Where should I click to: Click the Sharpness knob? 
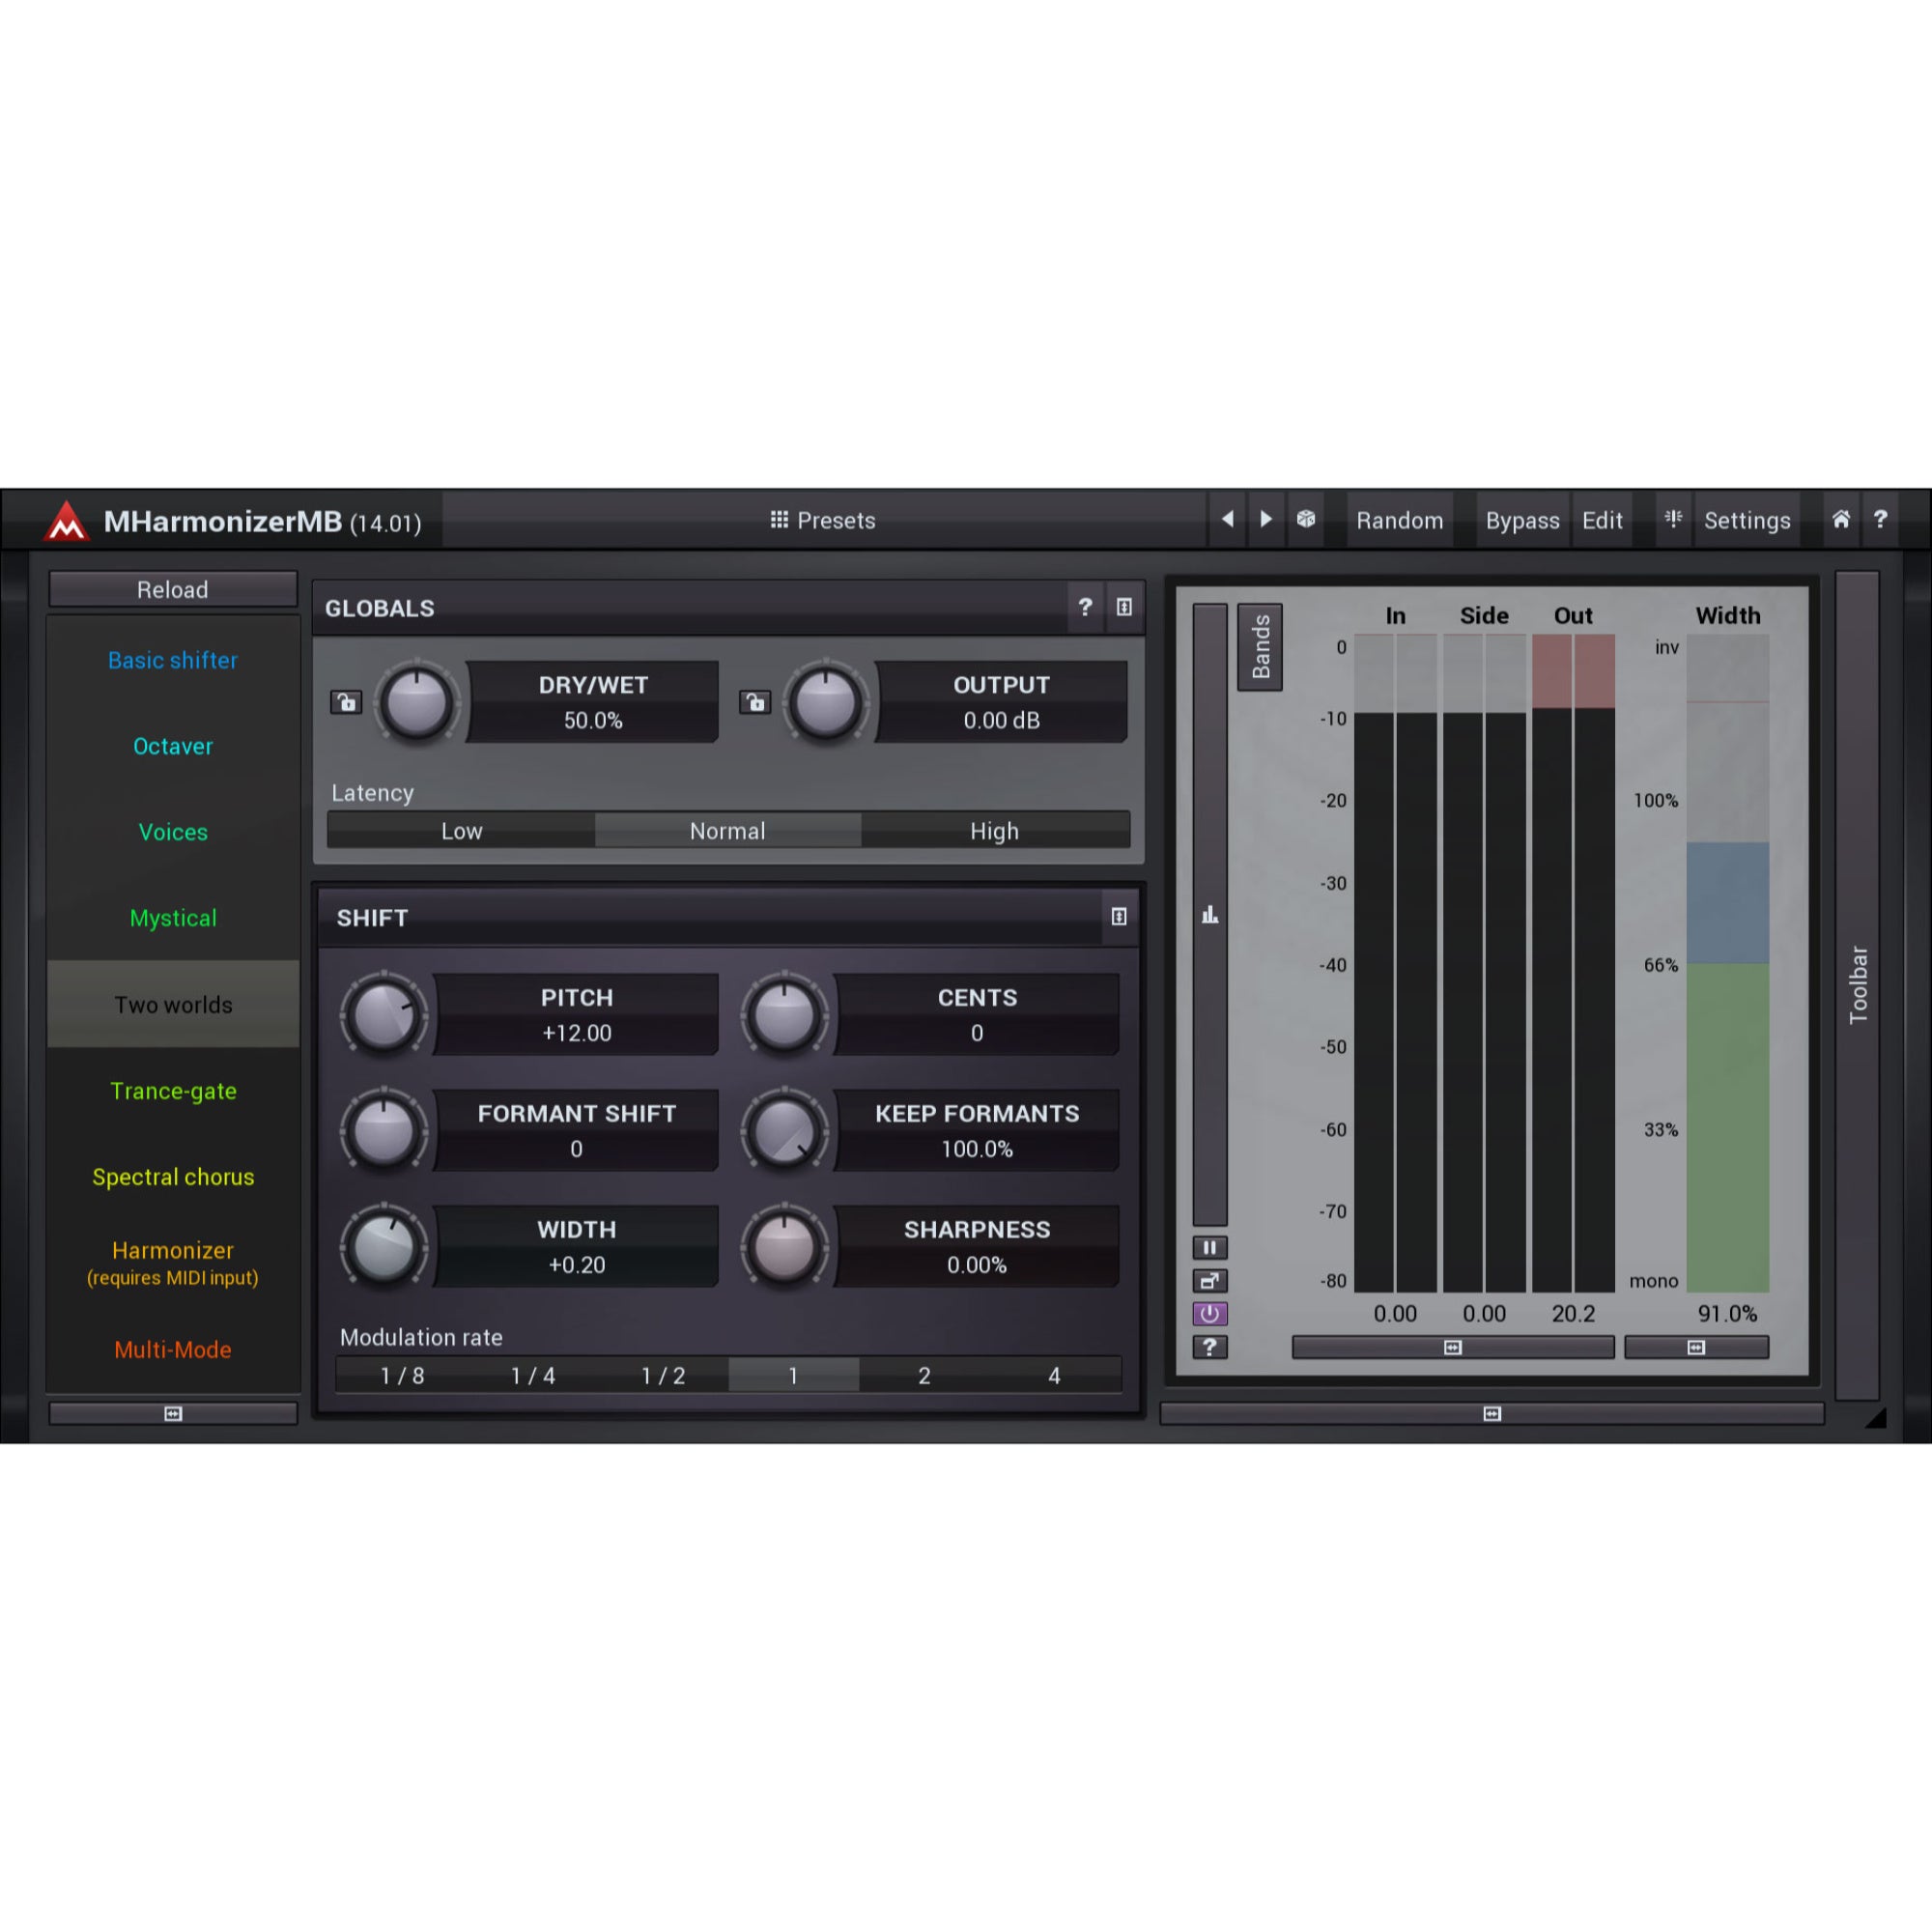point(785,1246)
